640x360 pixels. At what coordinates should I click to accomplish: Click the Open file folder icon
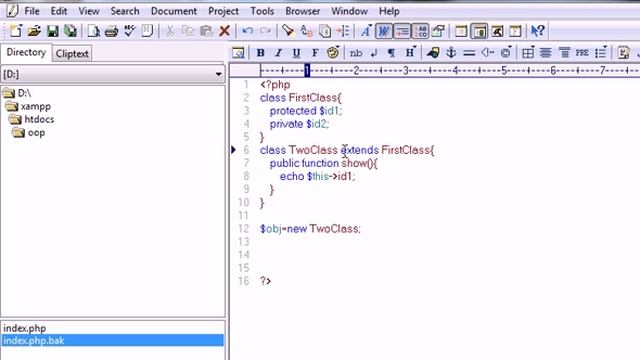click(x=34, y=31)
